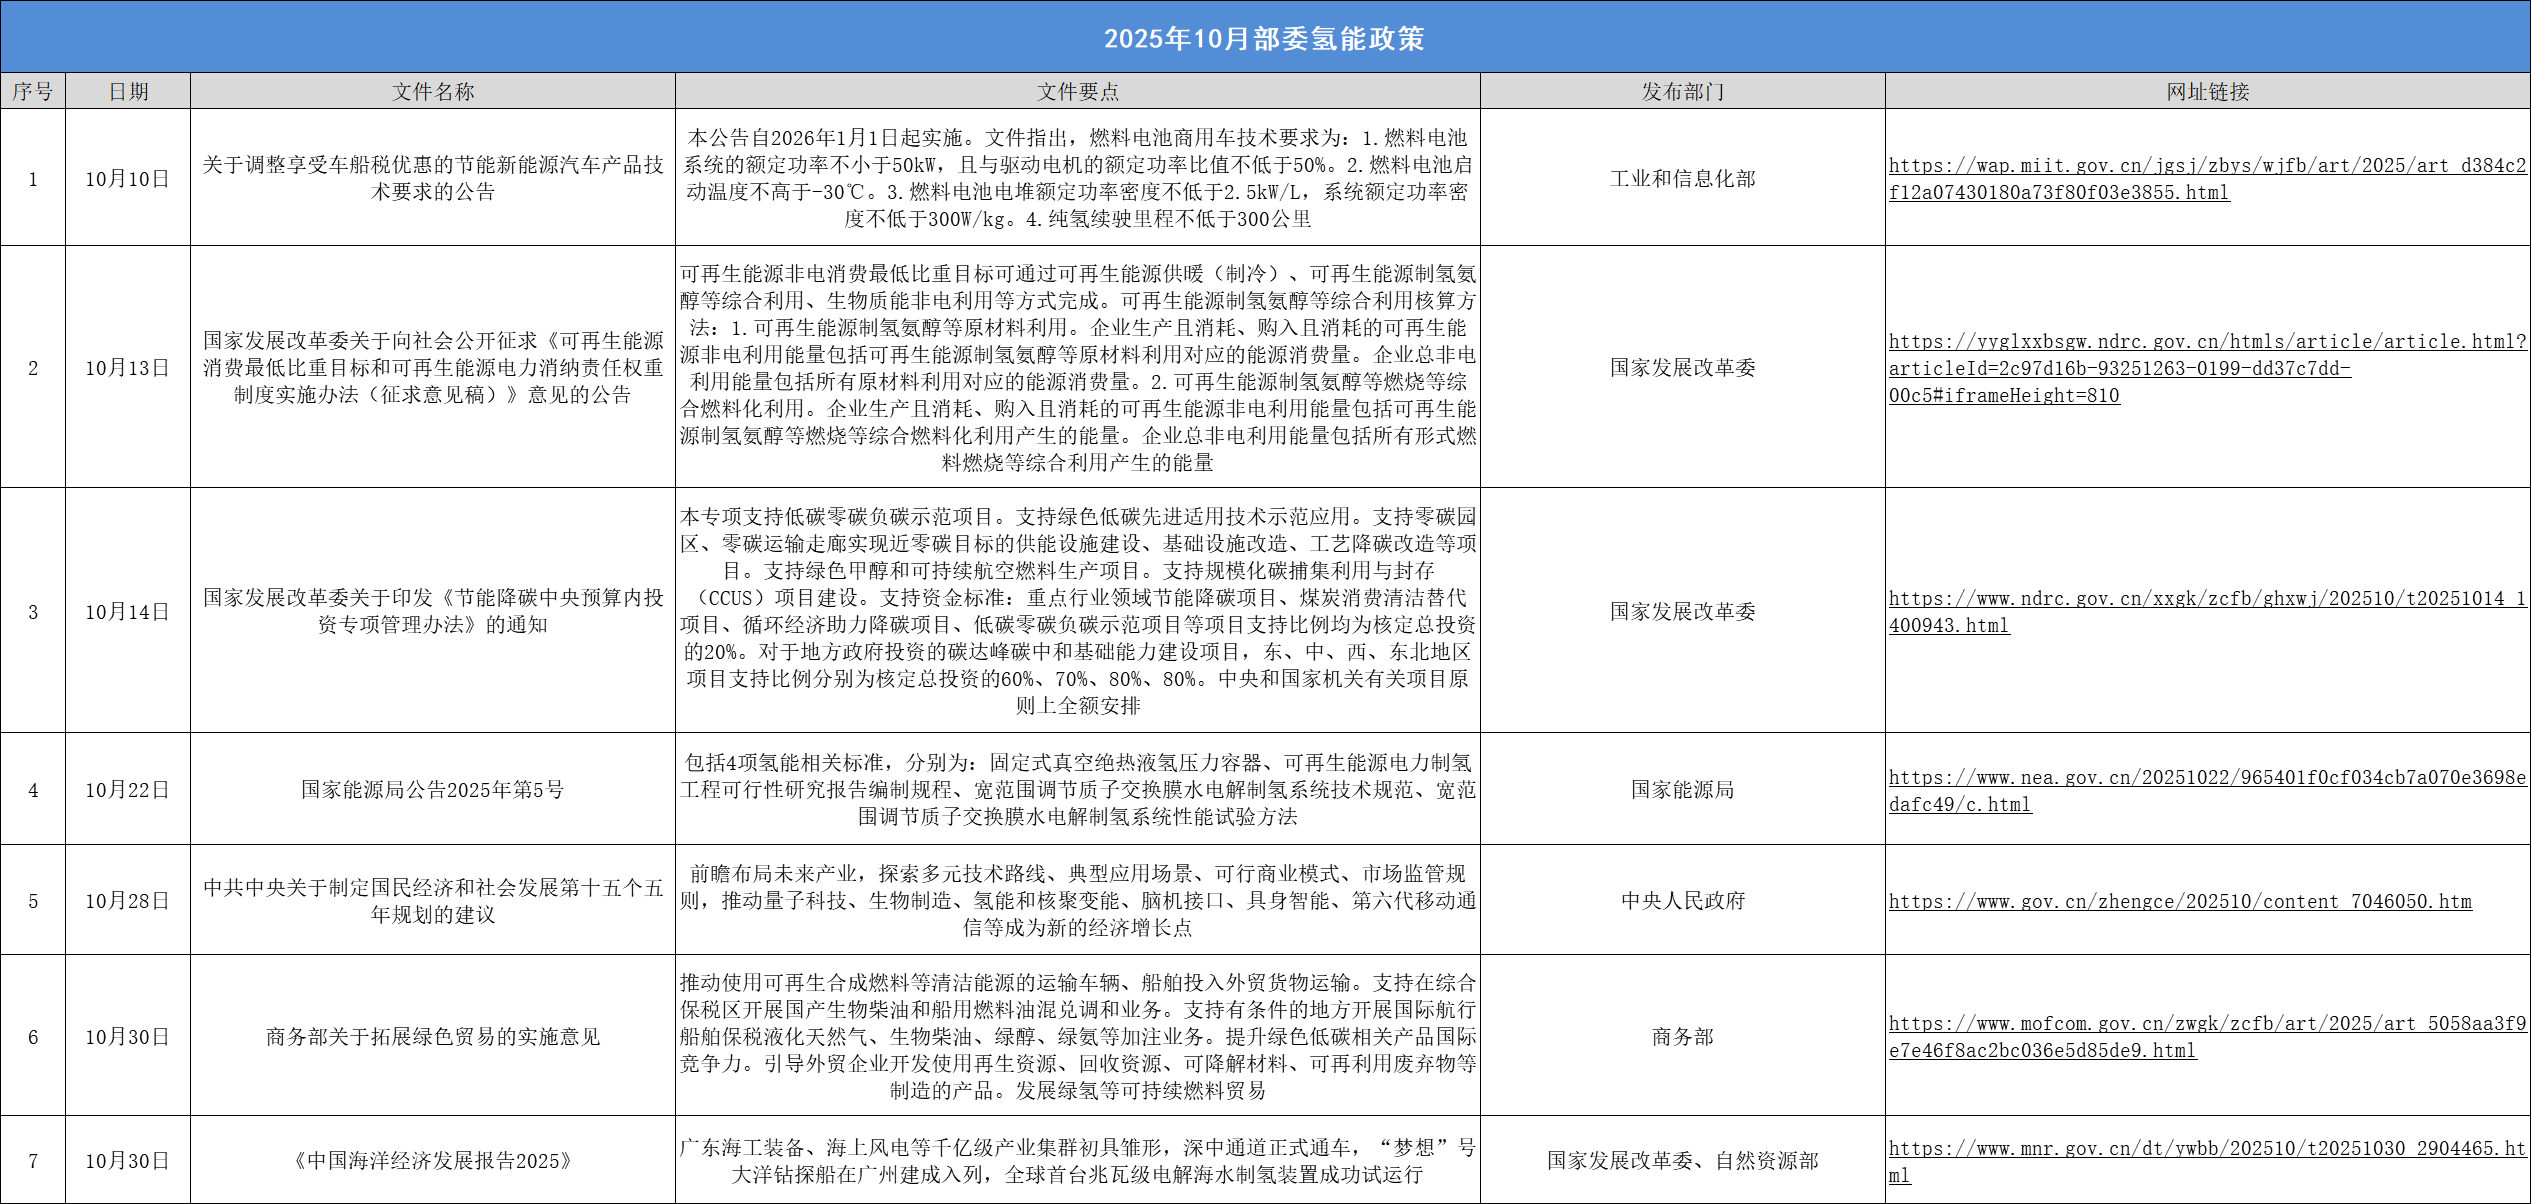The width and height of the screenshot is (2532, 1204).
Task: Select the 文件名称 column header cell
Action: pyautogui.click(x=432, y=91)
